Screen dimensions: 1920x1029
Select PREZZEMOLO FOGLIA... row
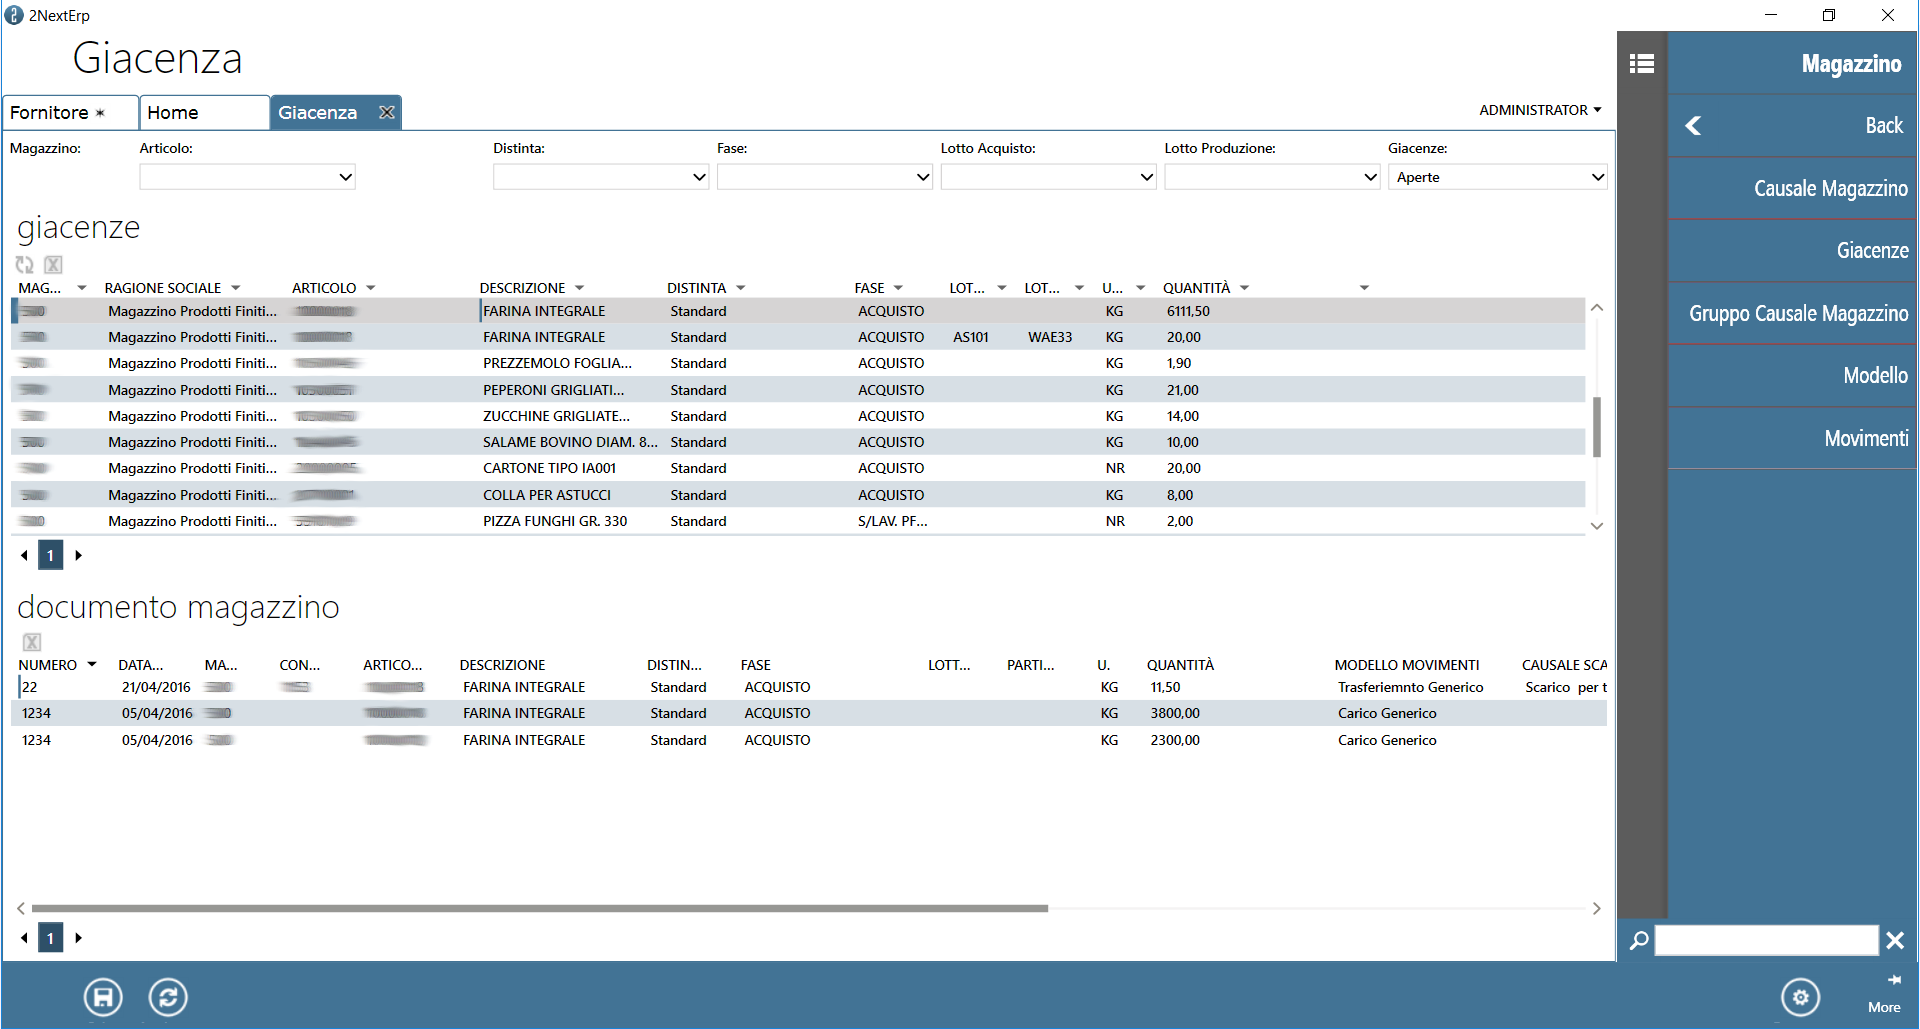pos(798,363)
